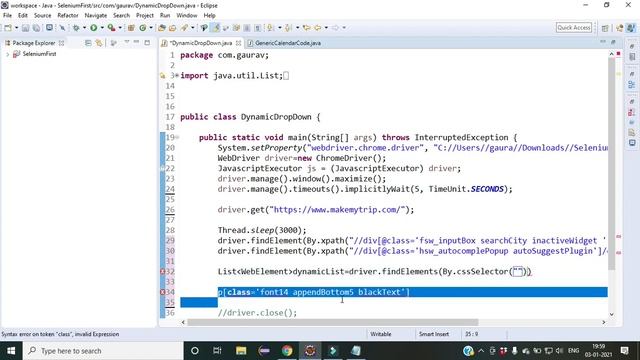Open the Refactor menu
This screenshot has width=640, height=360.
coord(68,16)
